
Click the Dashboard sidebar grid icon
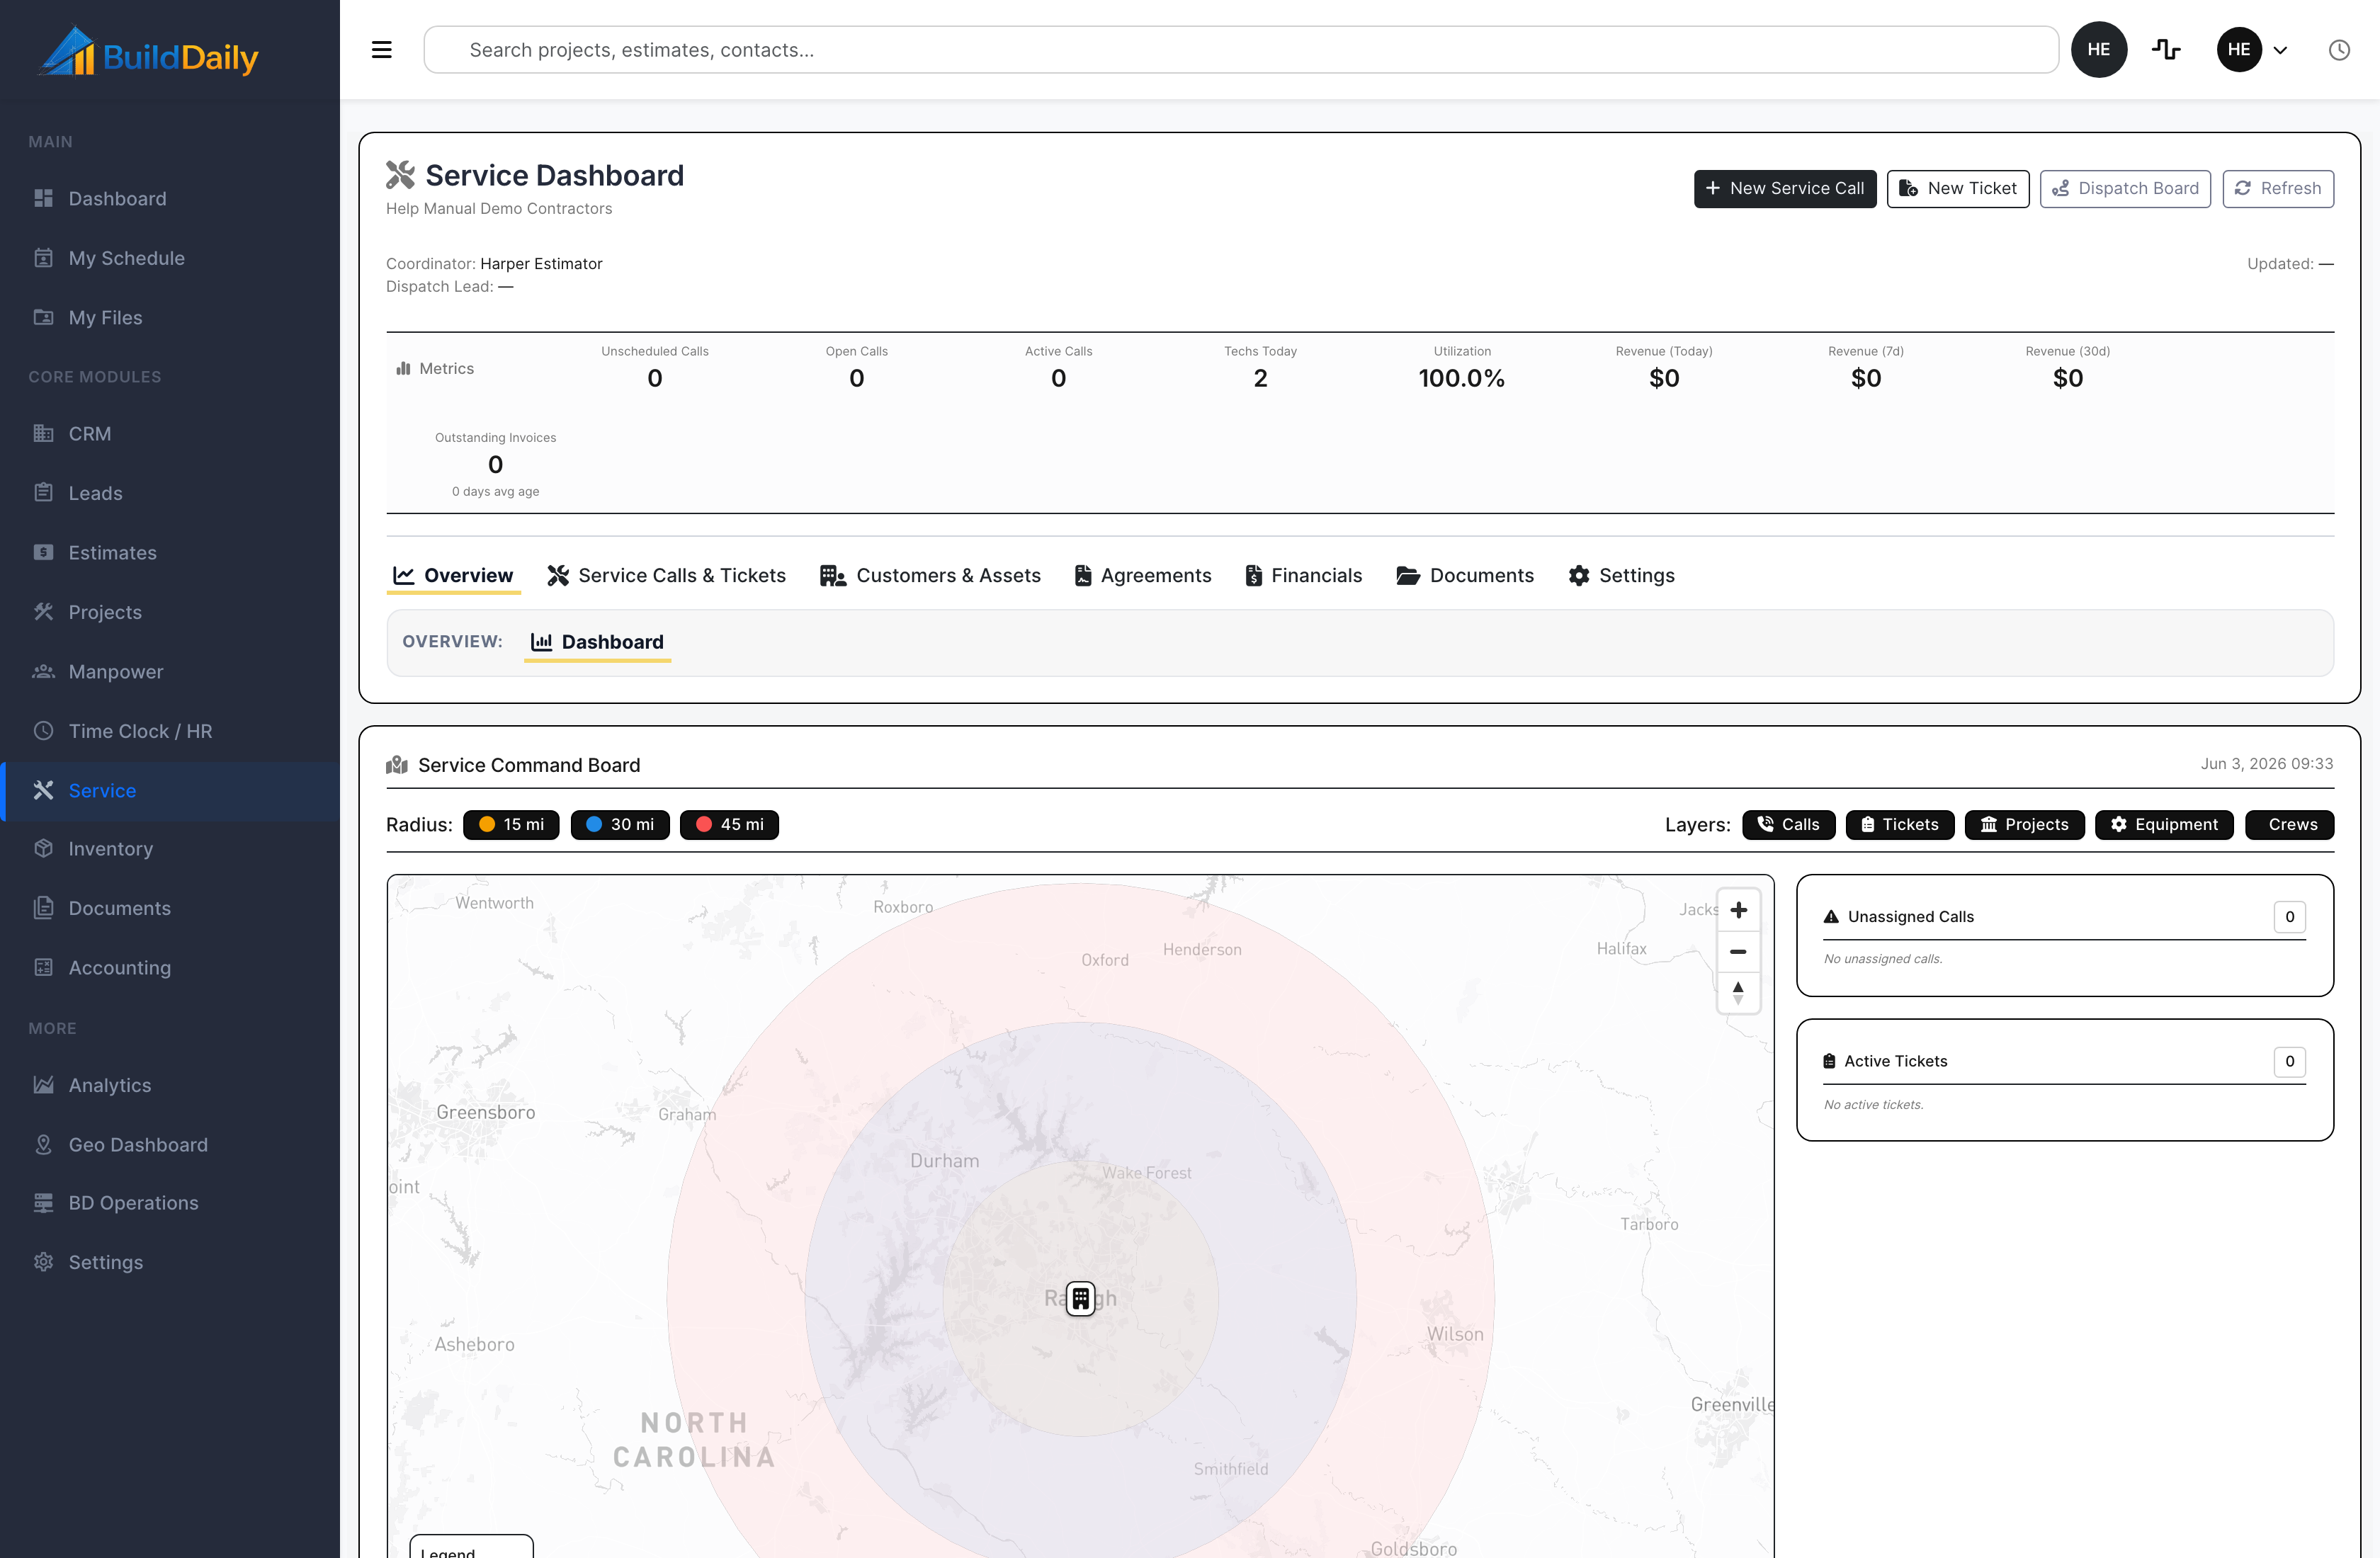[x=43, y=198]
